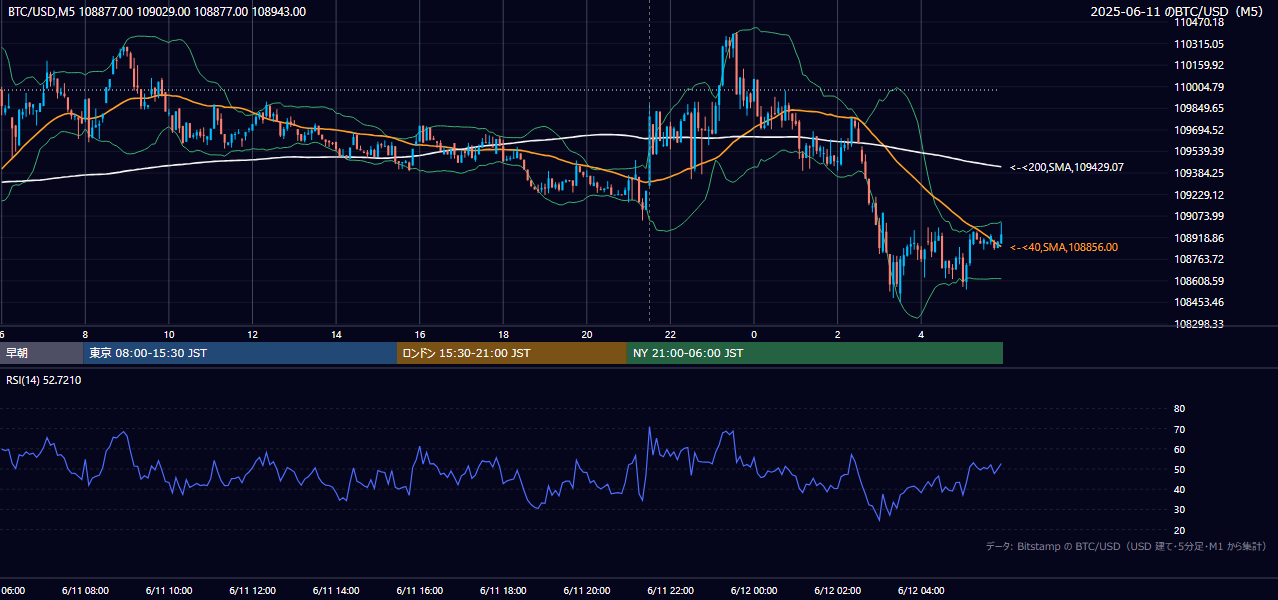Click price axis label 109384.25
Image resolution: width=1278 pixels, height=600 pixels.
coord(1199,173)
